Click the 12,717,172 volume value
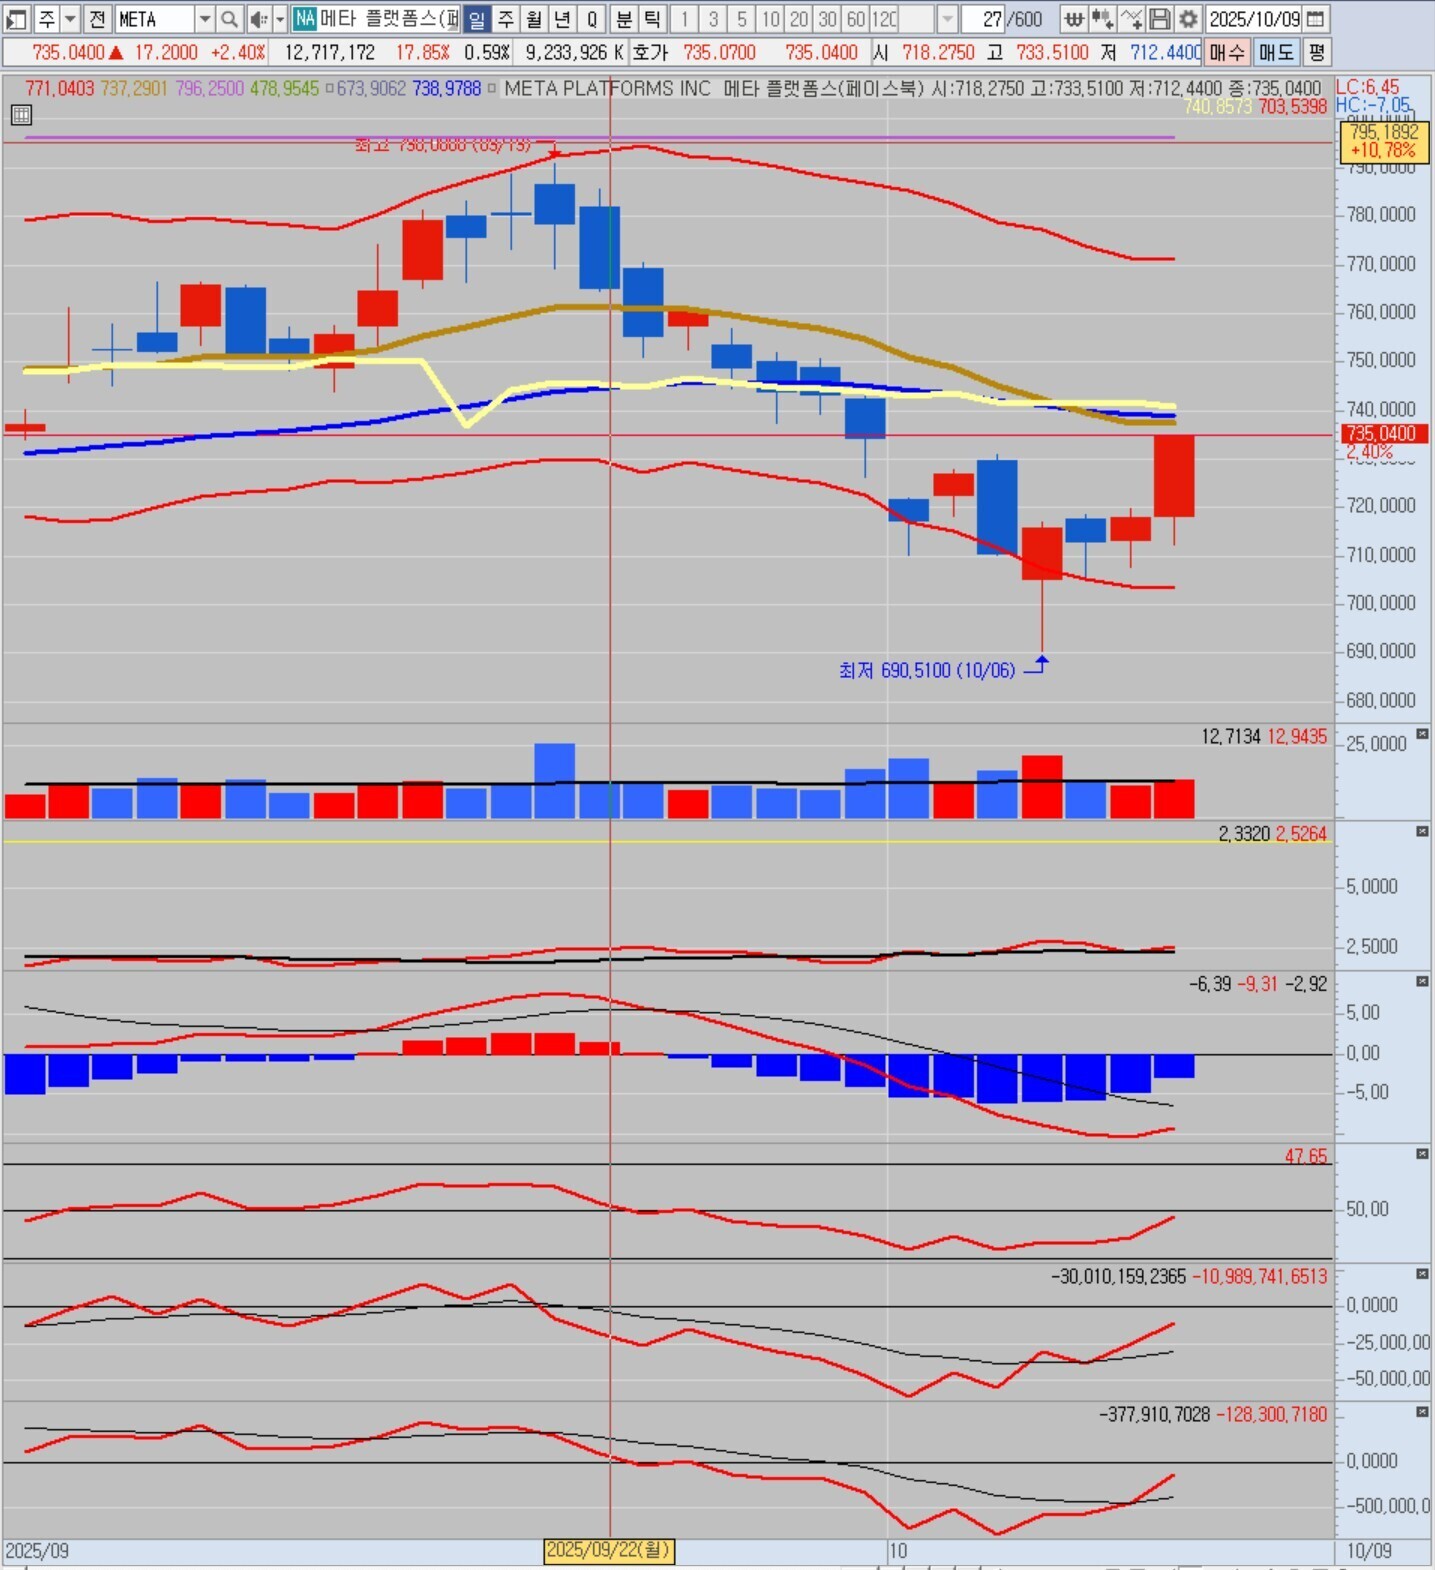 pyautogui.click(x=330, y=52)
